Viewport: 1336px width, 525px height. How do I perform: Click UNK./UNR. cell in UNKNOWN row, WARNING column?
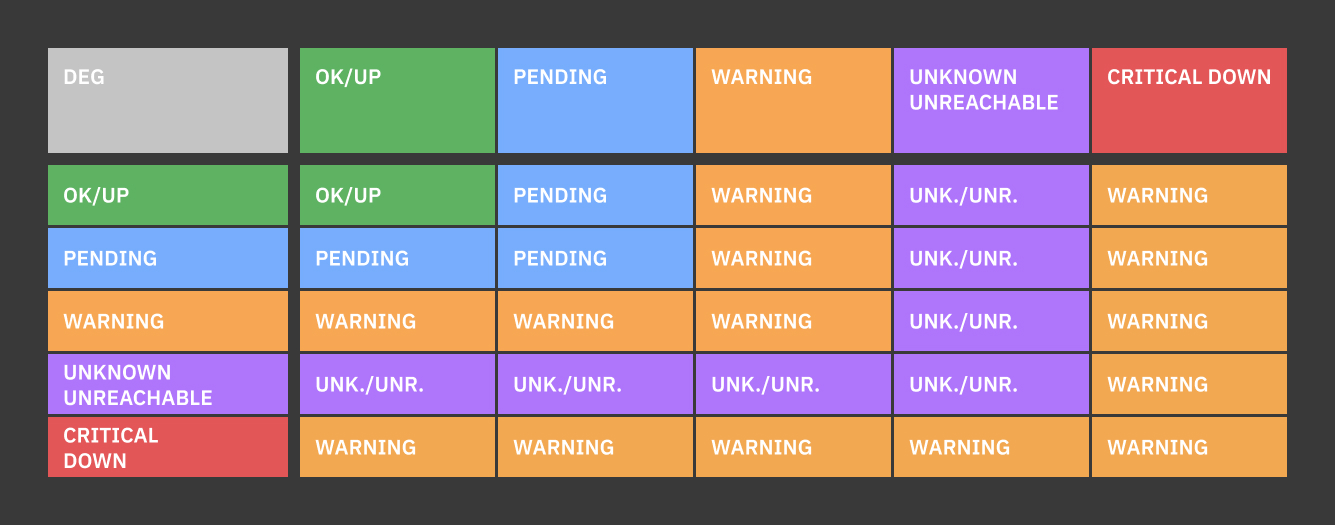pos(793,384)
